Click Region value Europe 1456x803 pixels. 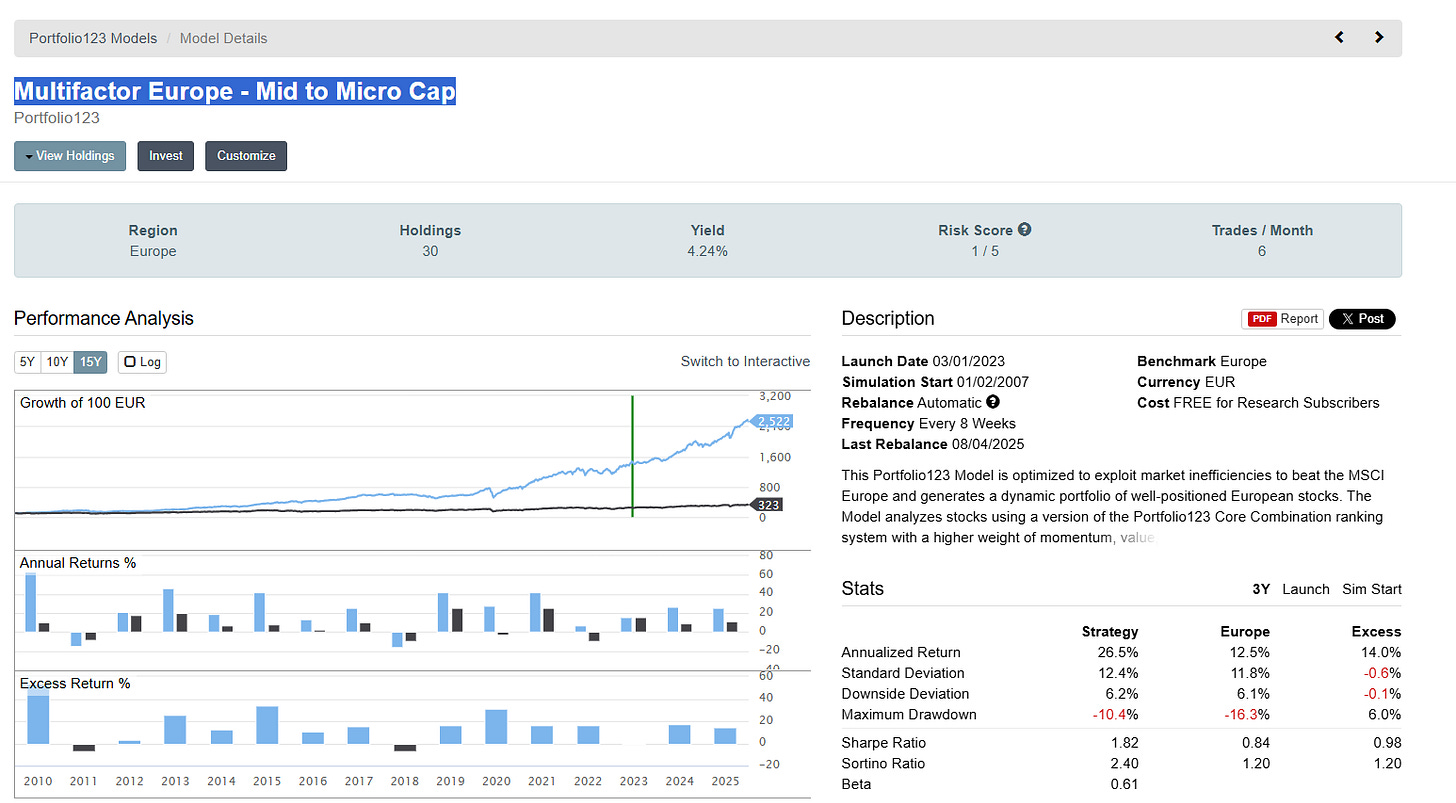point(153,251)
